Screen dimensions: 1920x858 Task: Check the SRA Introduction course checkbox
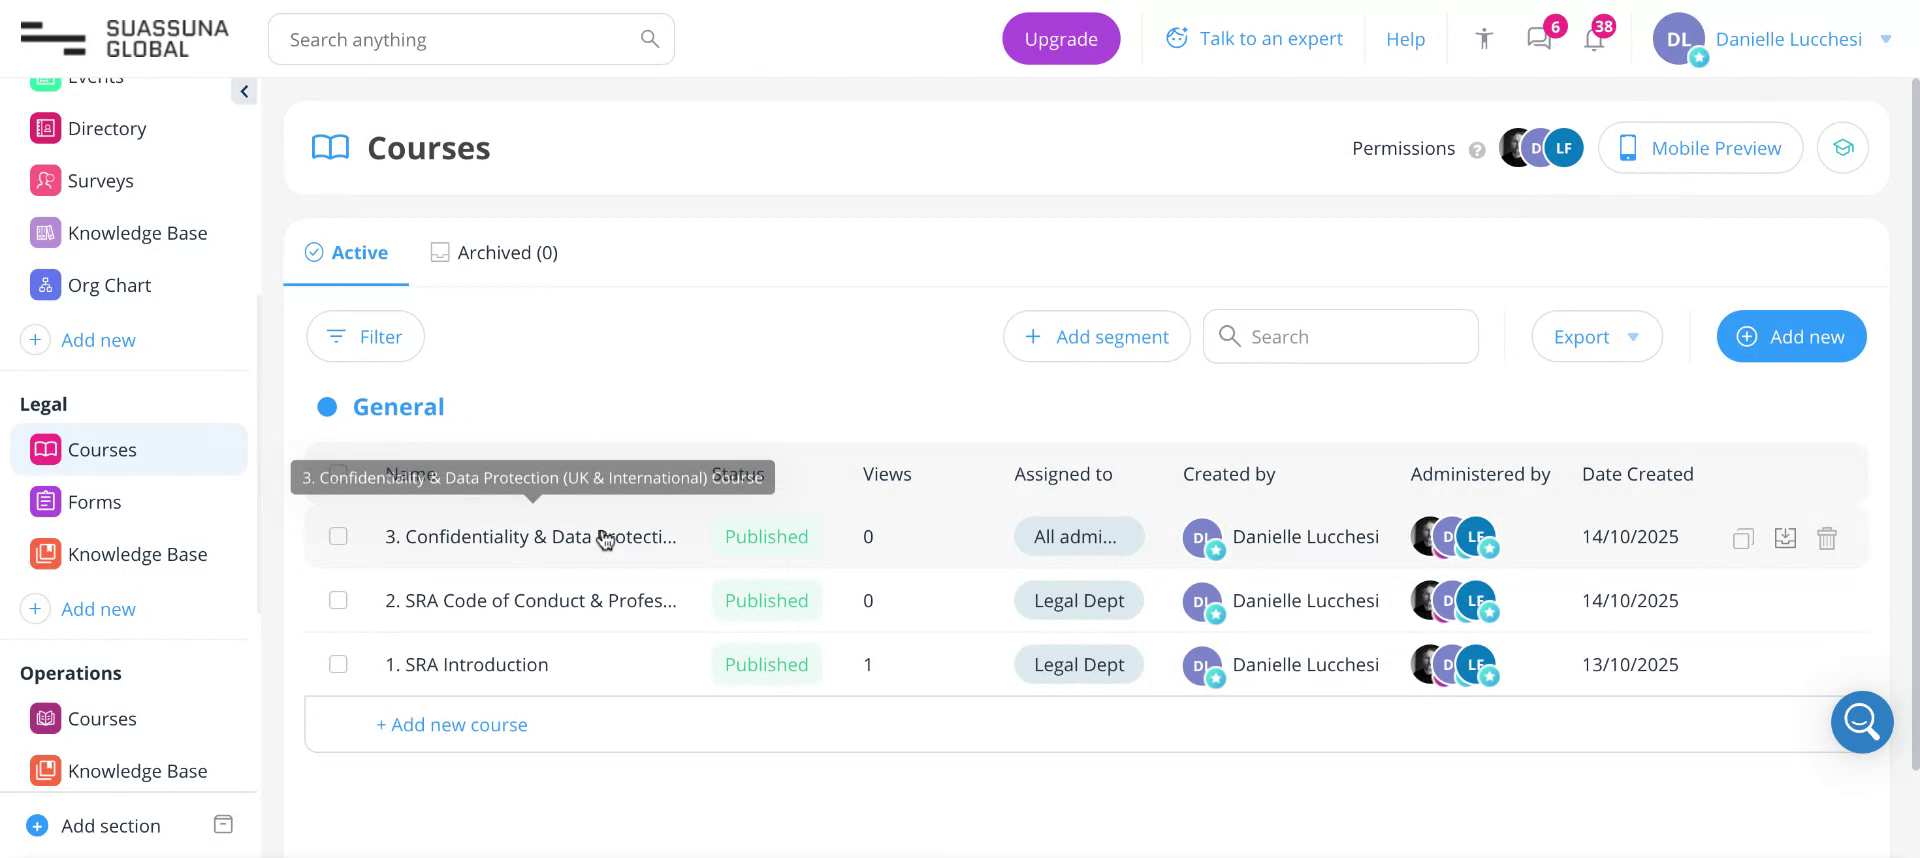pos(338,664)
